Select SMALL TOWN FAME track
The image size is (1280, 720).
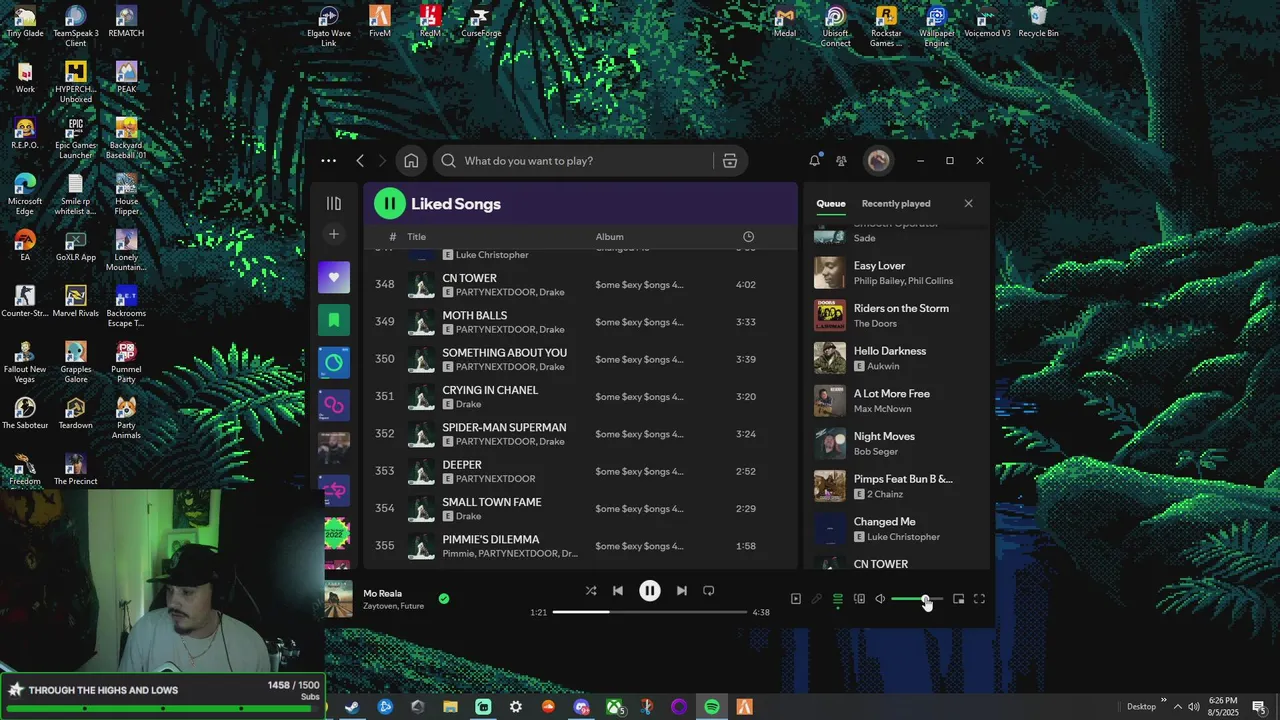(x=580, y=509)
